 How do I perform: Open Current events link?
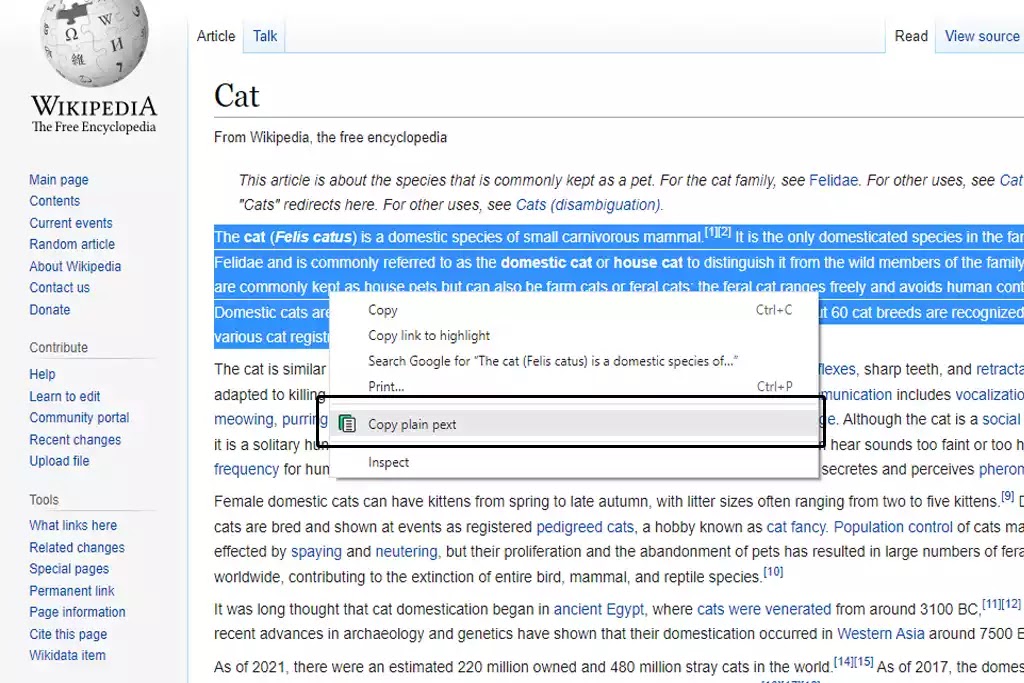[71, 223]
